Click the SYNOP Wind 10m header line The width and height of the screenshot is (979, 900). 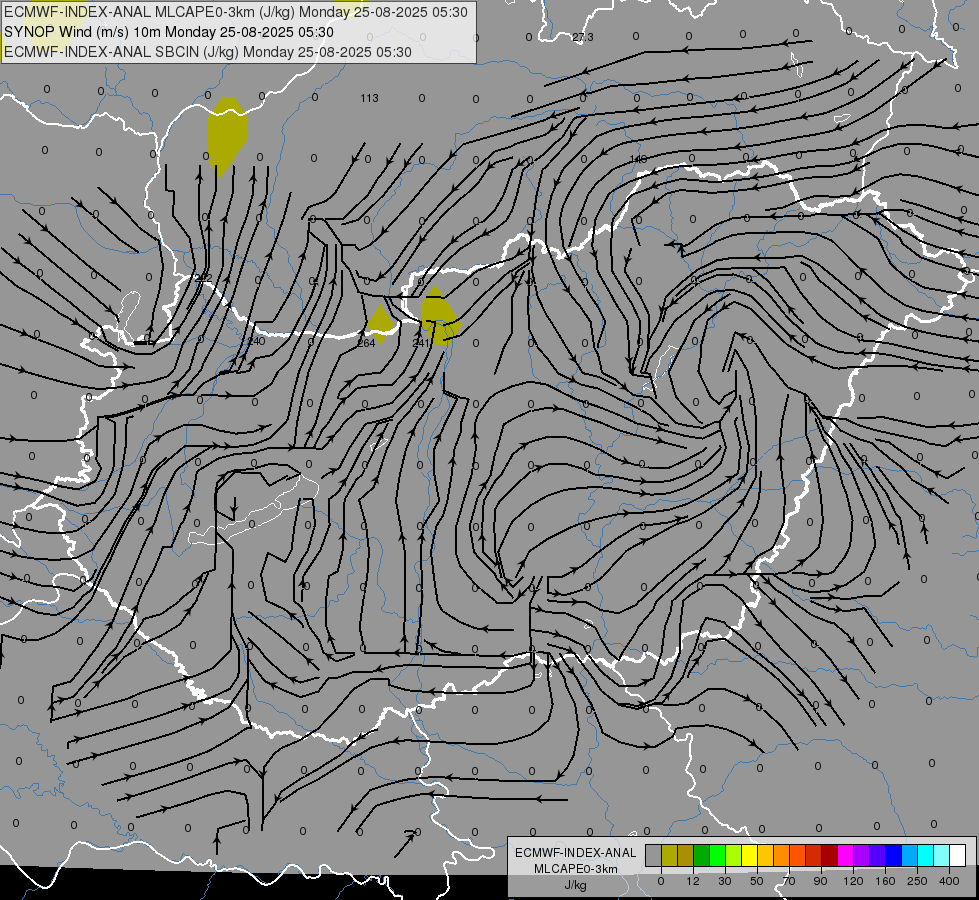tap(169, 32)
